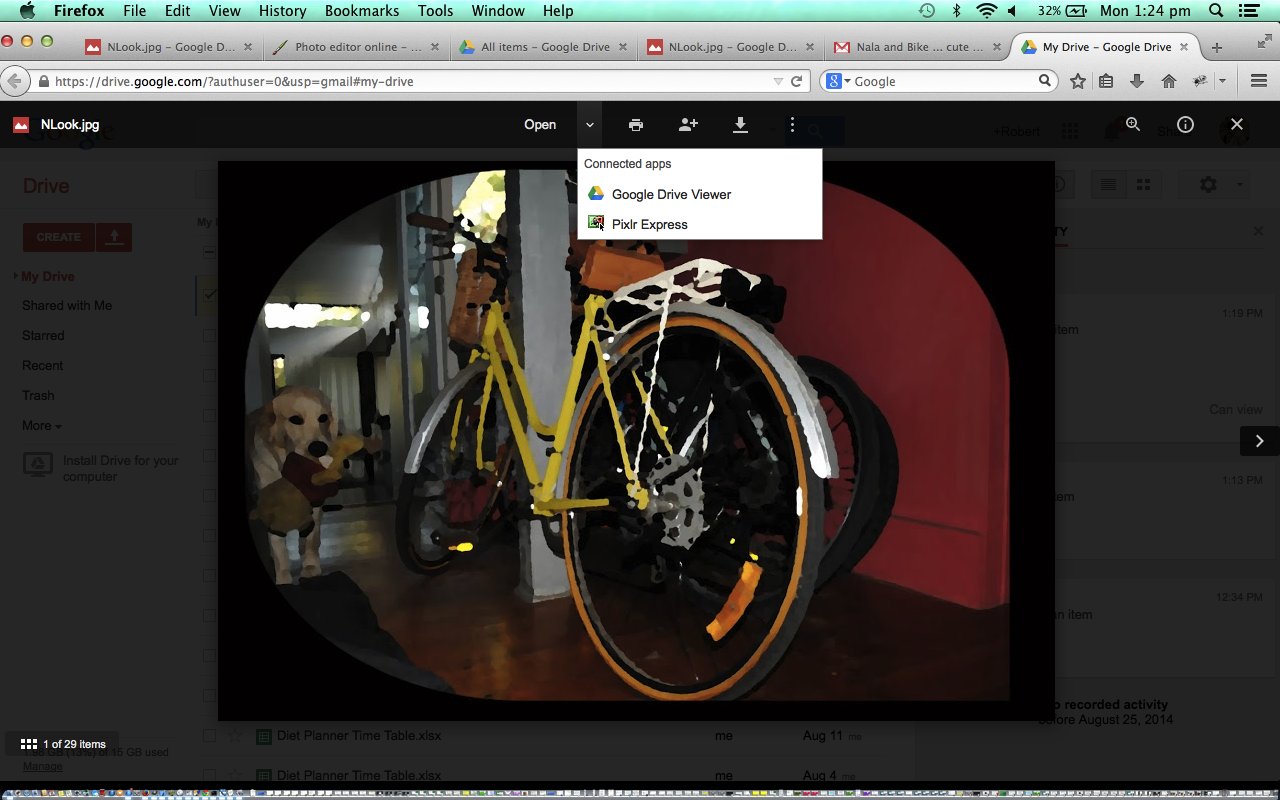This screenshot has height=800, width=1280.
Task: Click the volume speaker icon
Action: (1012, 11)
